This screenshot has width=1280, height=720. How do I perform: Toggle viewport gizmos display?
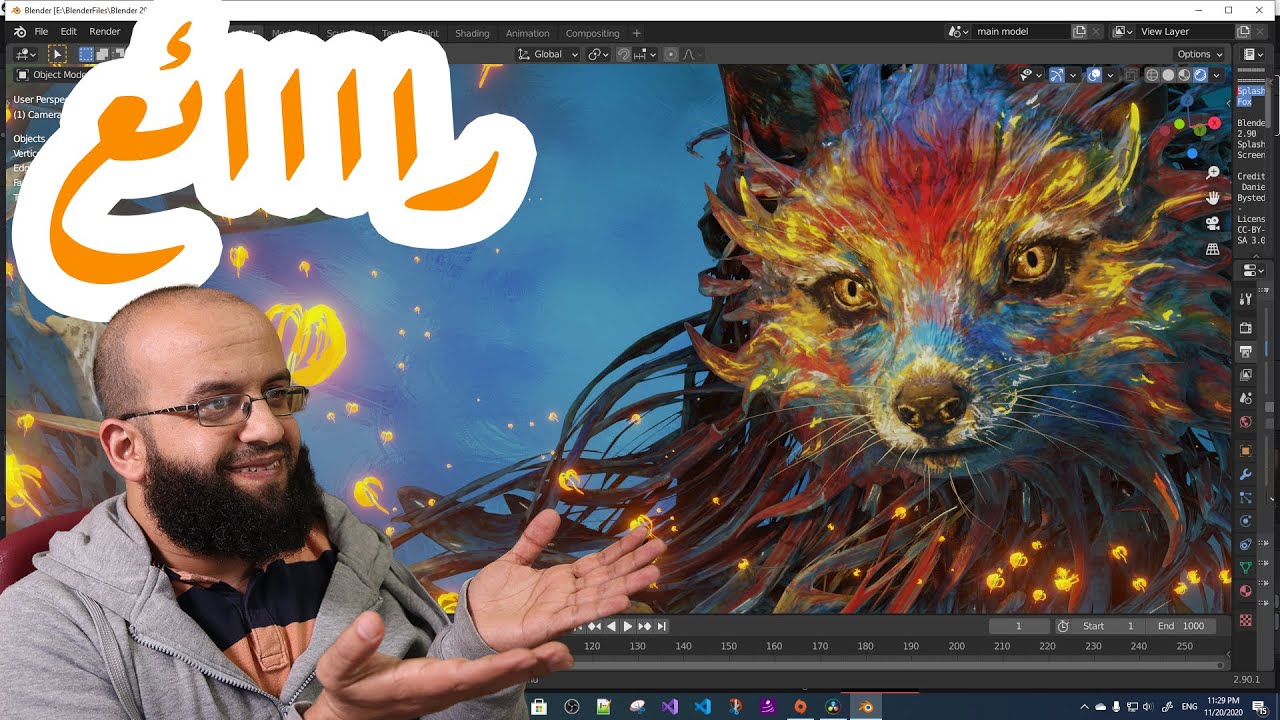(1056, 75)
